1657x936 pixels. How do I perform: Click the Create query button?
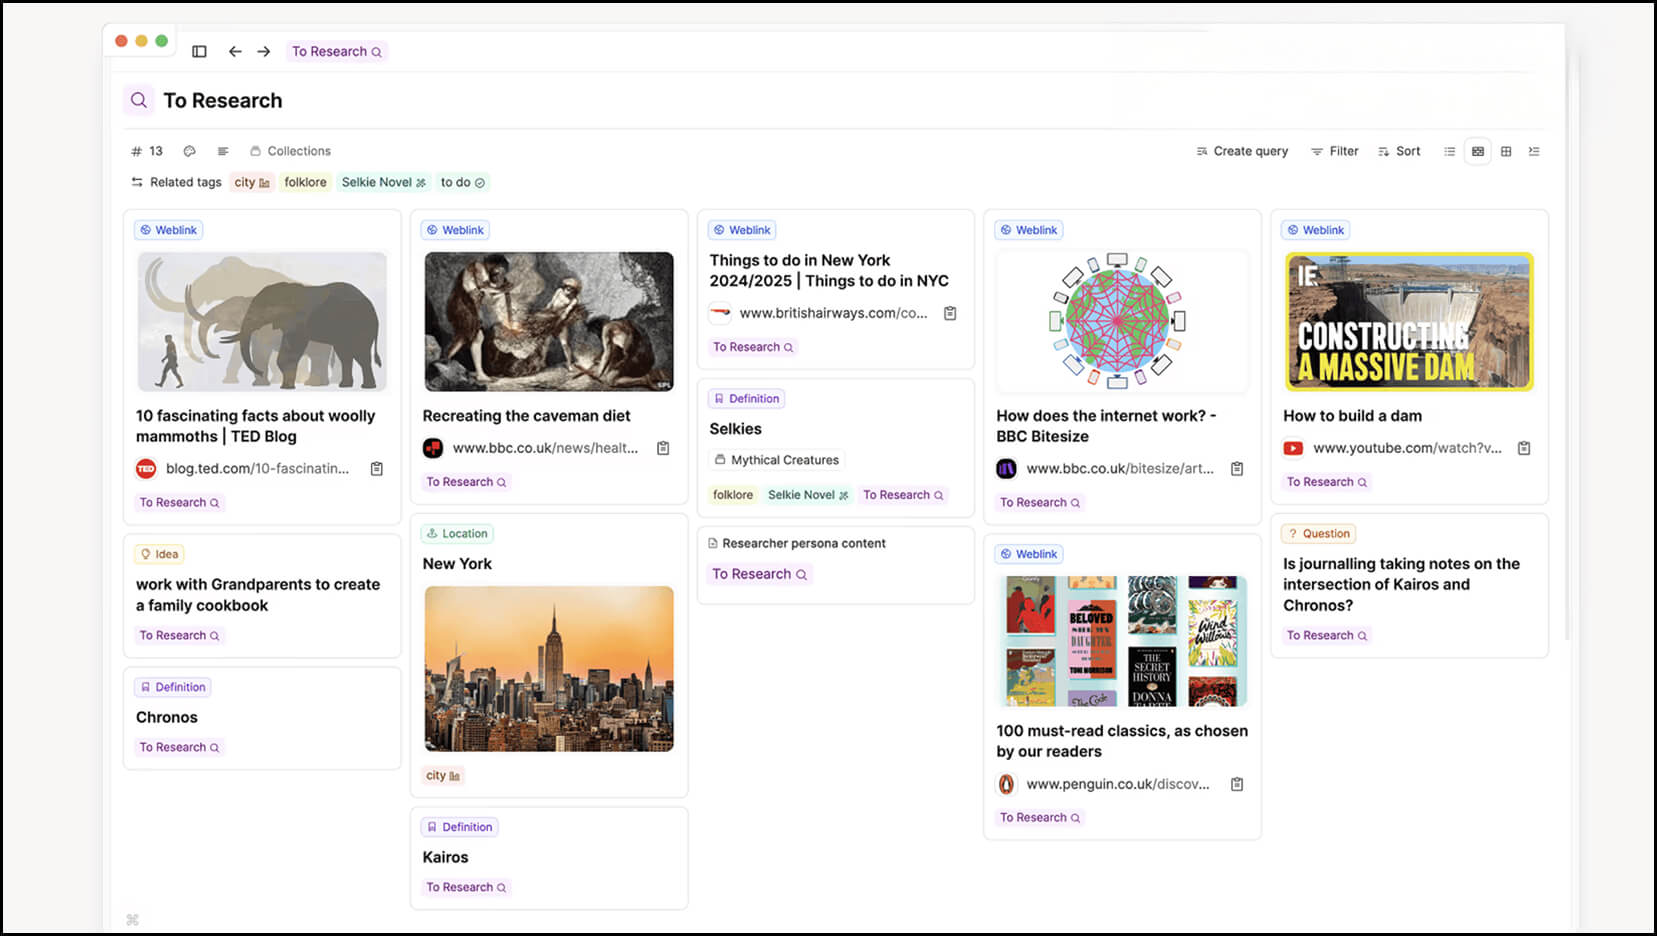tap(1242, 151)
